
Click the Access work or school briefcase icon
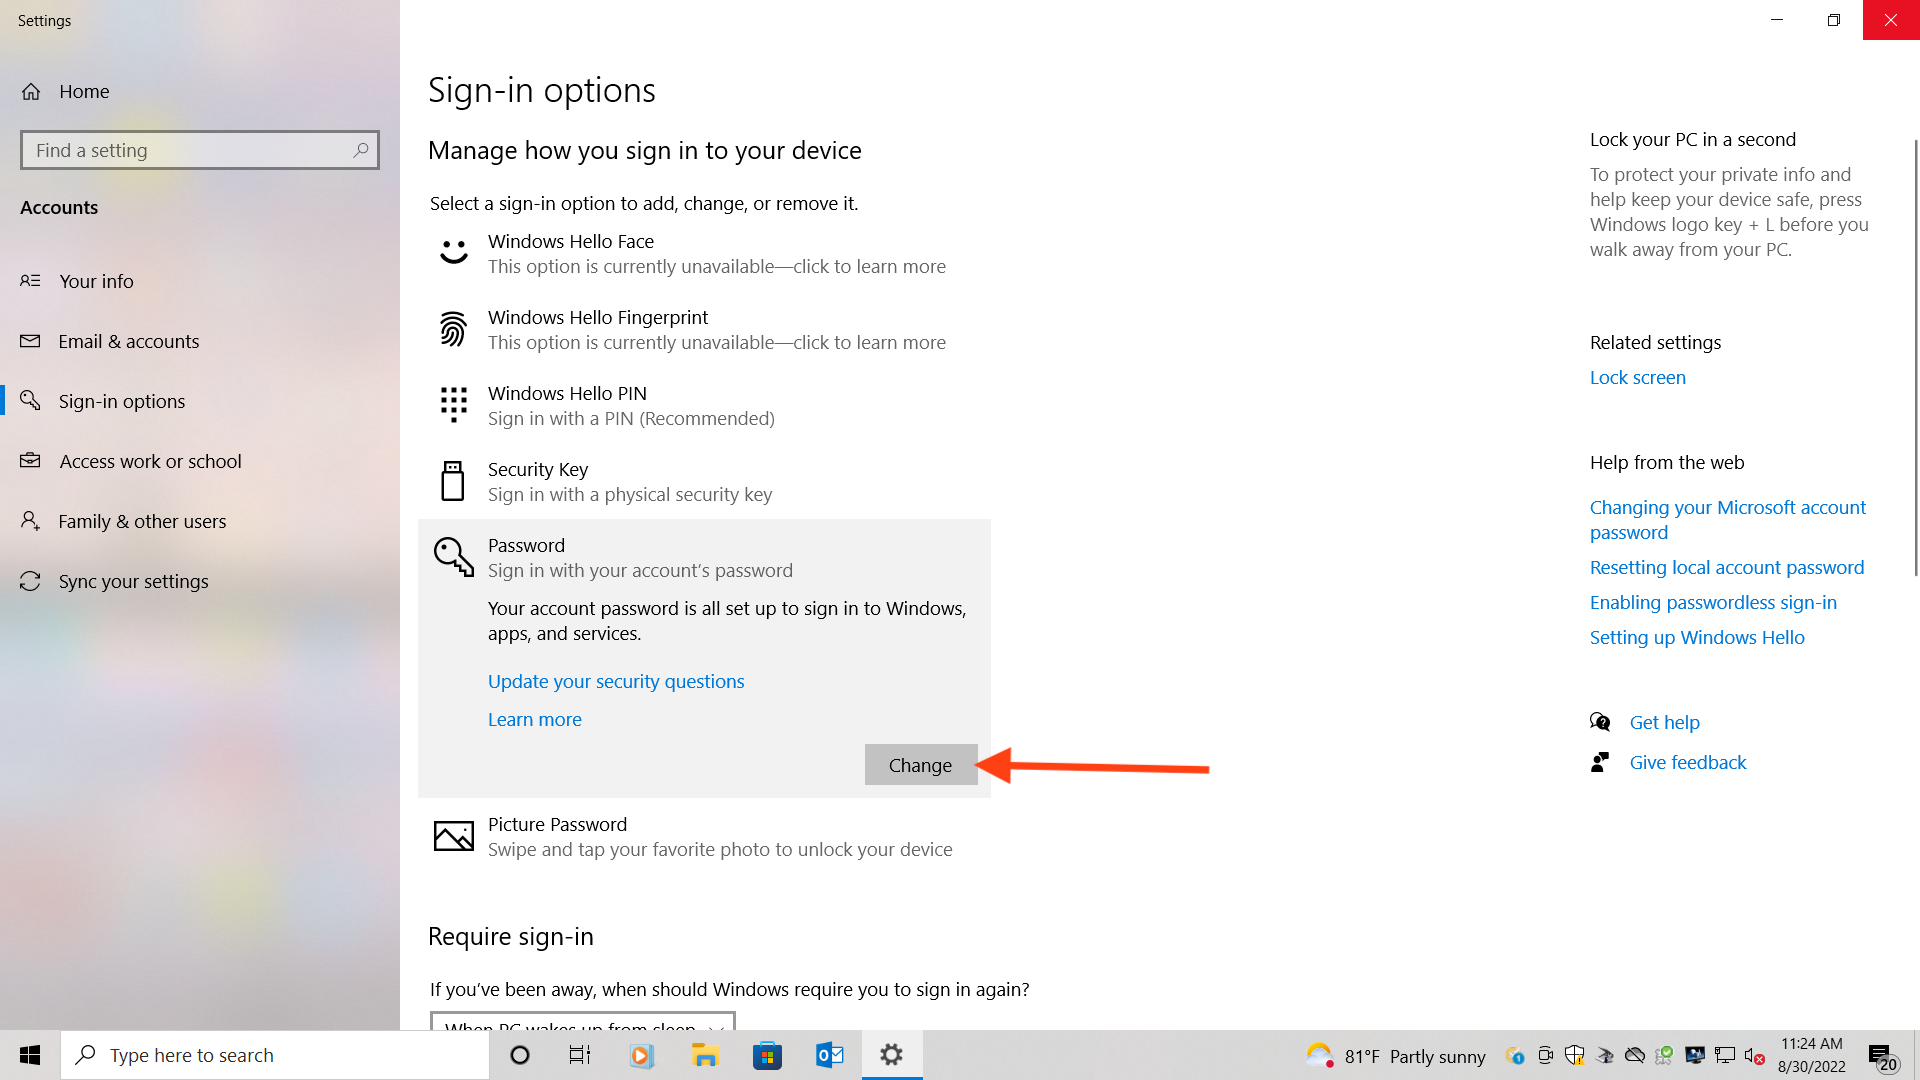tap(31, 460)
